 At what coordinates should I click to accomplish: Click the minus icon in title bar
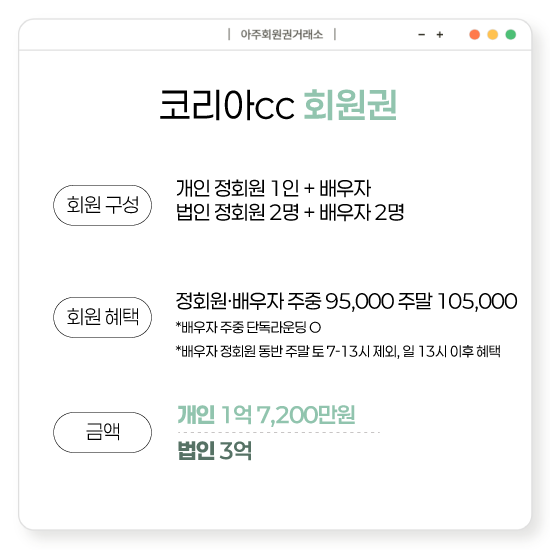click(421, 35)
